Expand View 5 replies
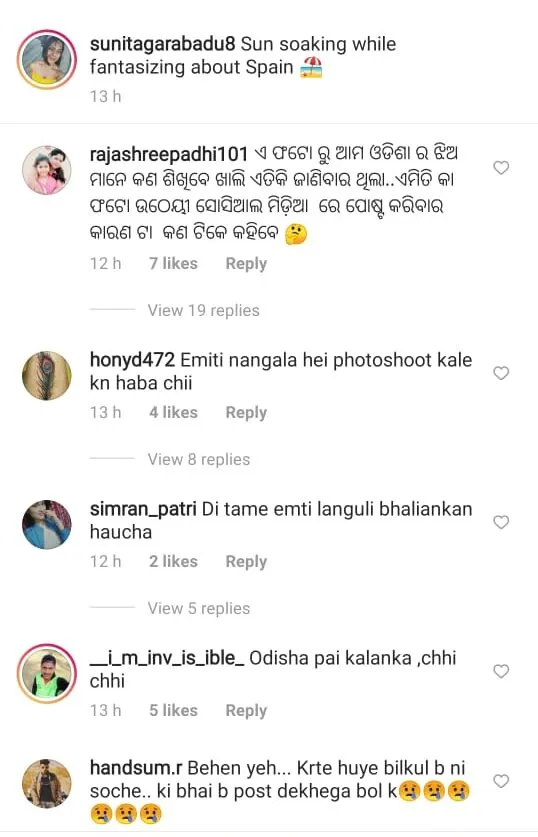 coord(199,608)
